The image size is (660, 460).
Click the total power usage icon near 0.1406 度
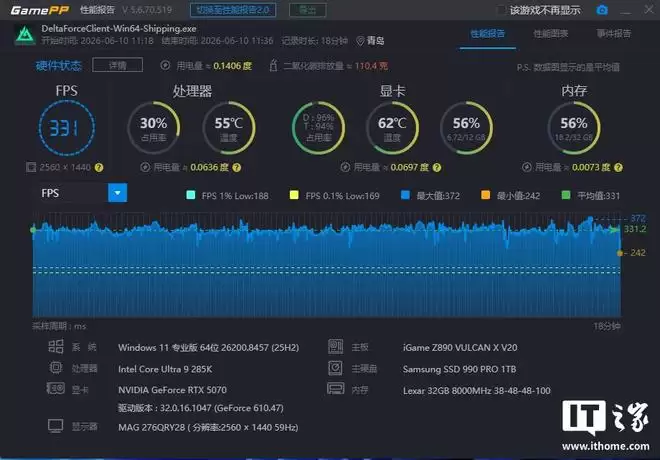click(165, 65)
